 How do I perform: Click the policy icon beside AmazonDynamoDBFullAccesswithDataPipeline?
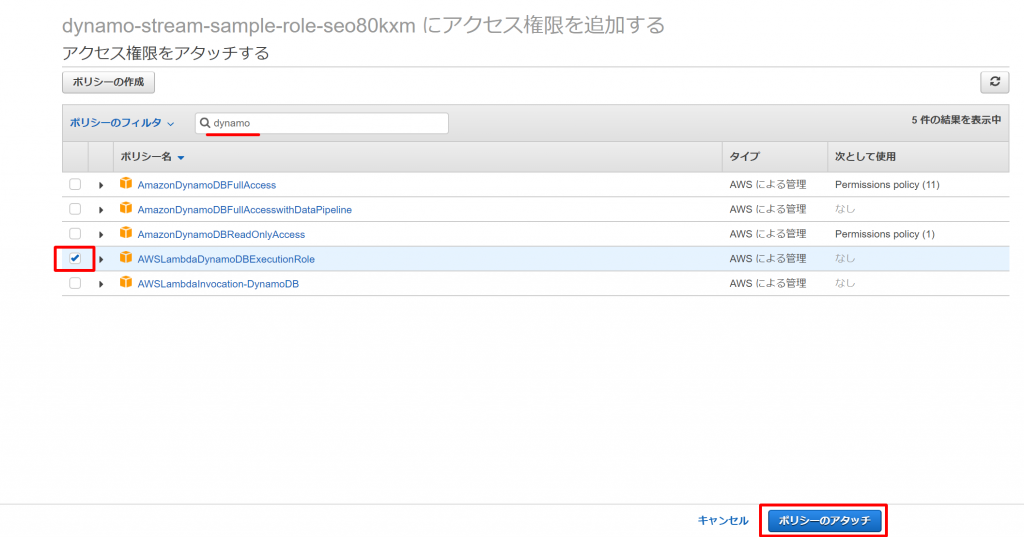[x=125, y=208]
